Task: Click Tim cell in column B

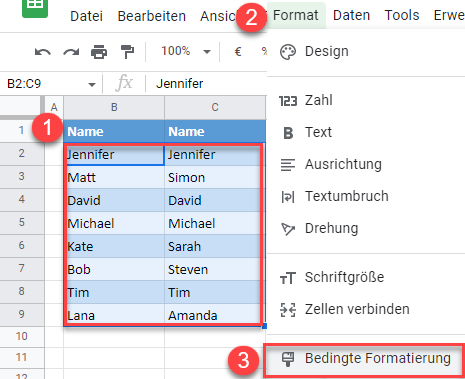Action: (114, 292)
